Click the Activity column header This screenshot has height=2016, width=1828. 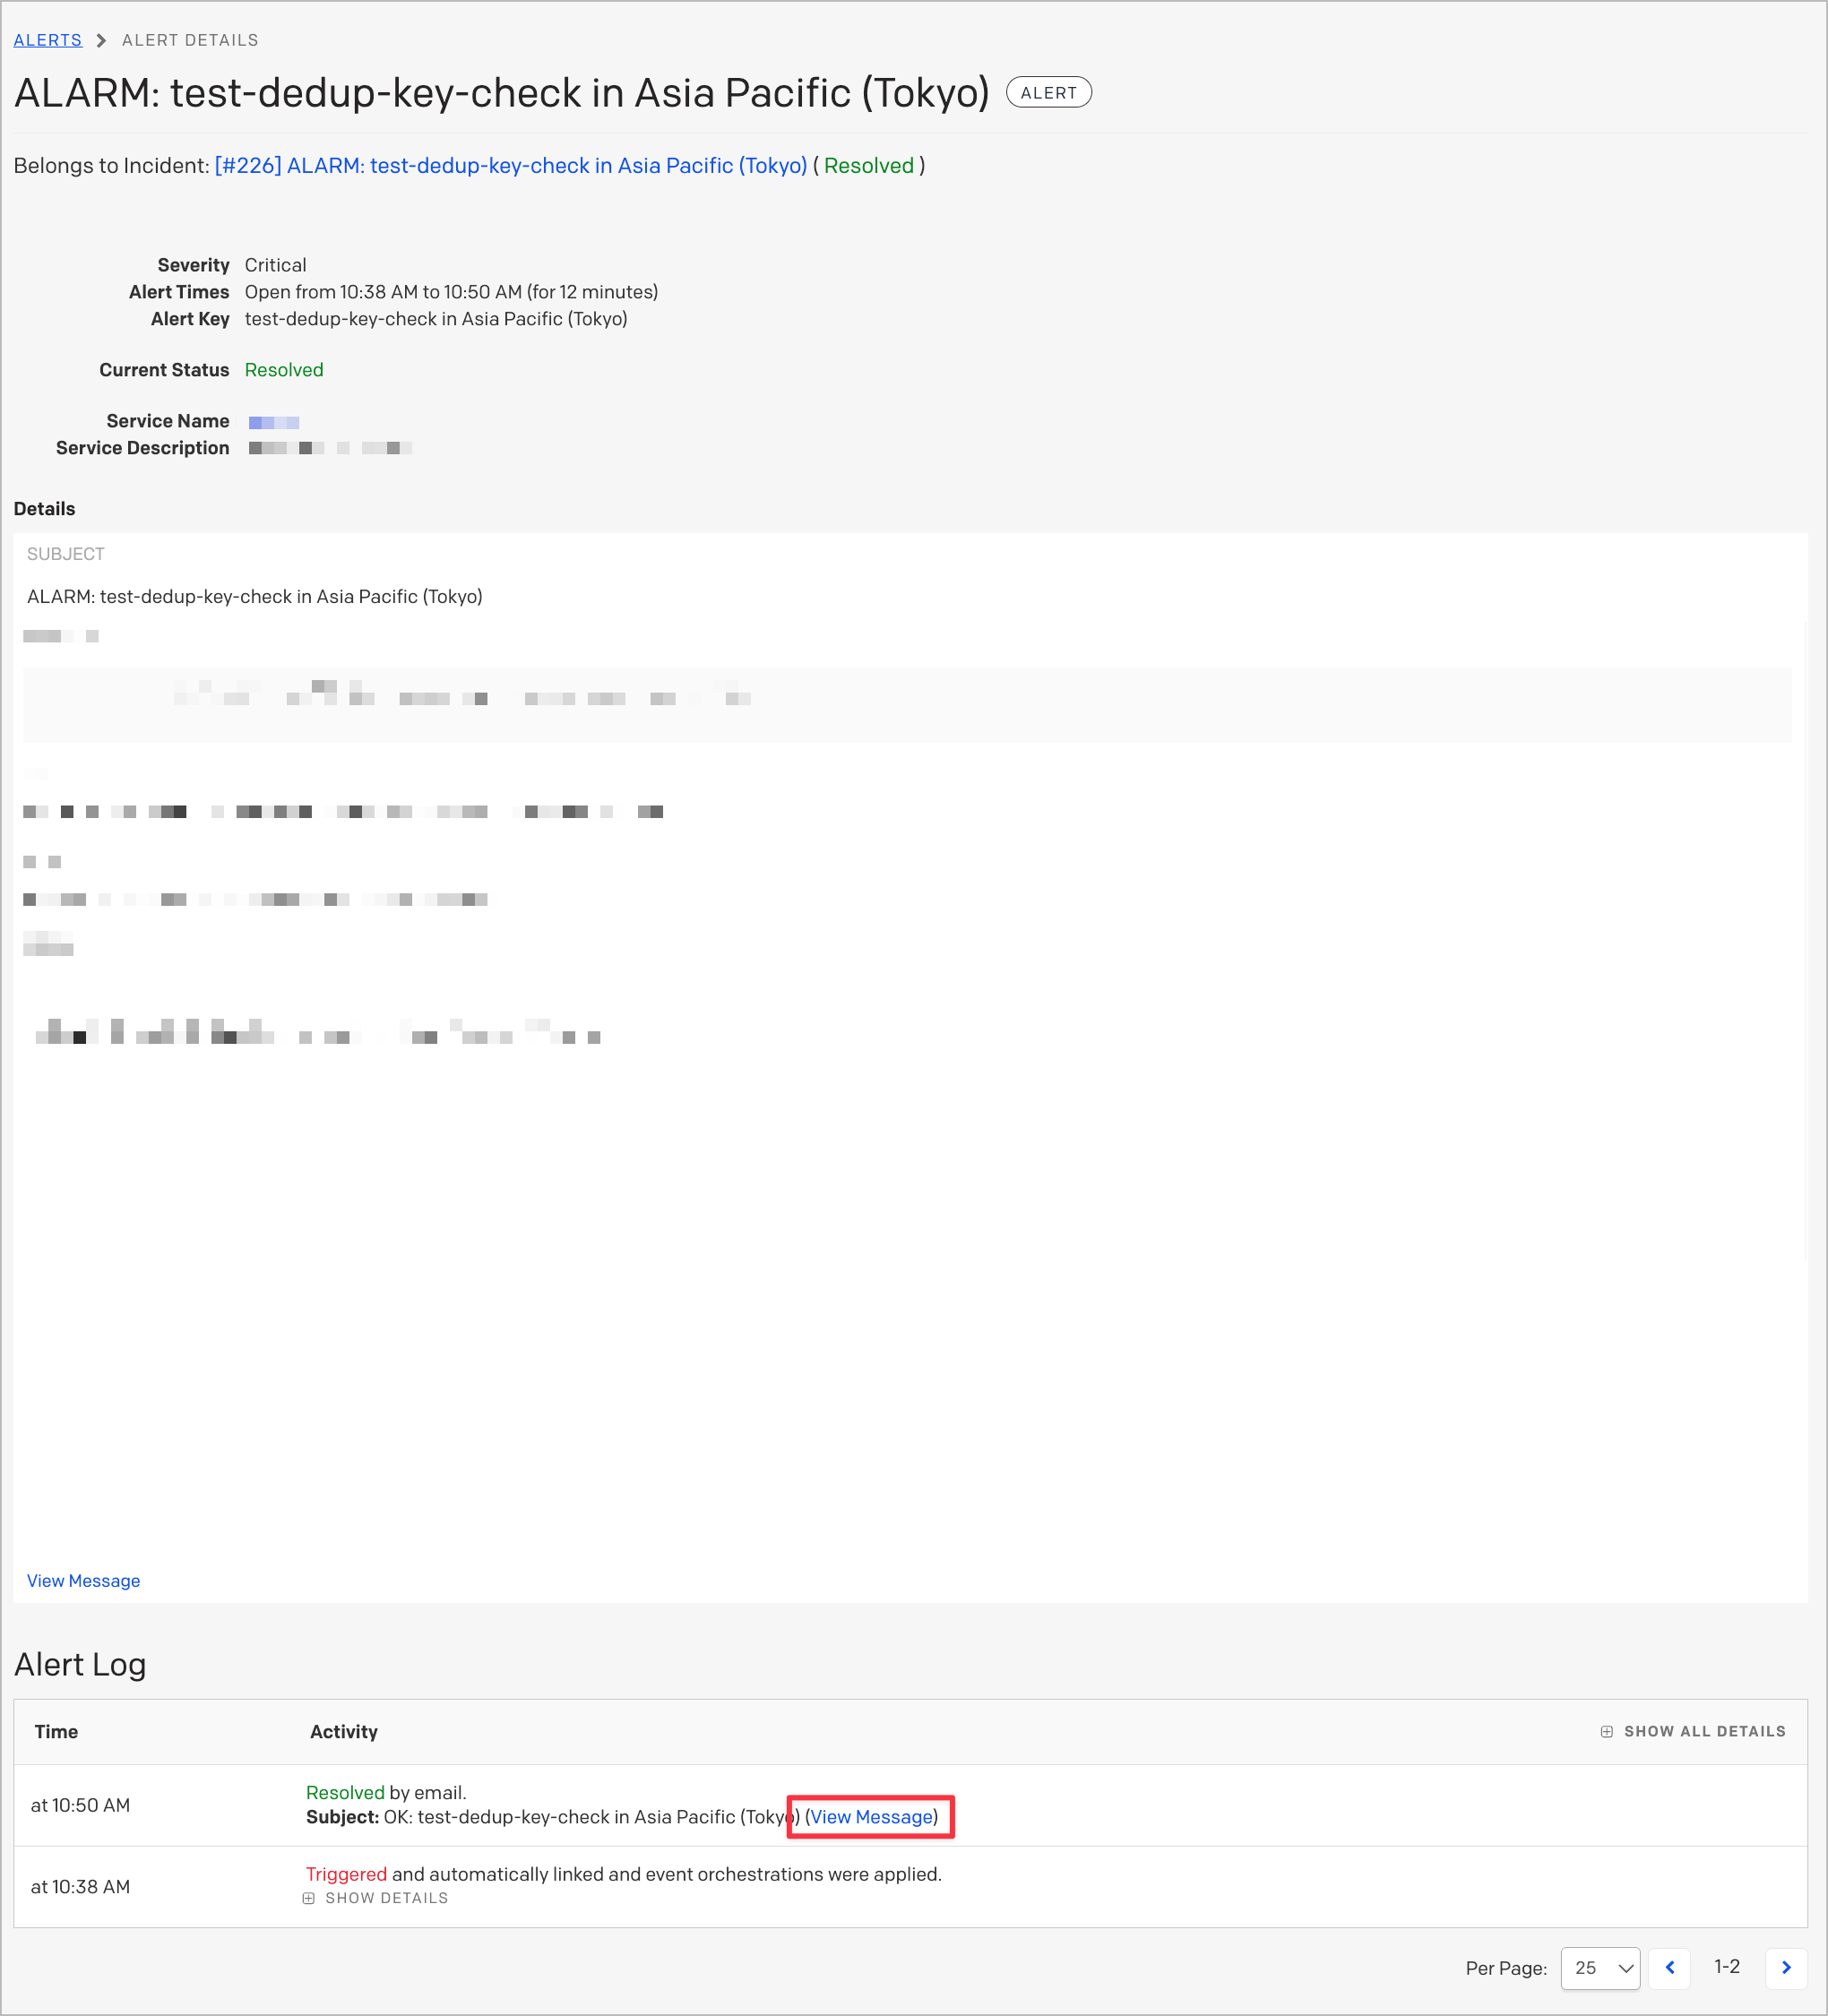click(x=343, y=1731)
